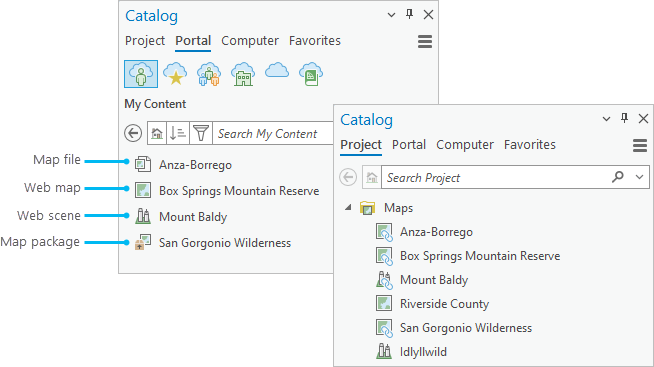
Task: Open the Search Project dropdown arrow
Action: point(639,177)
